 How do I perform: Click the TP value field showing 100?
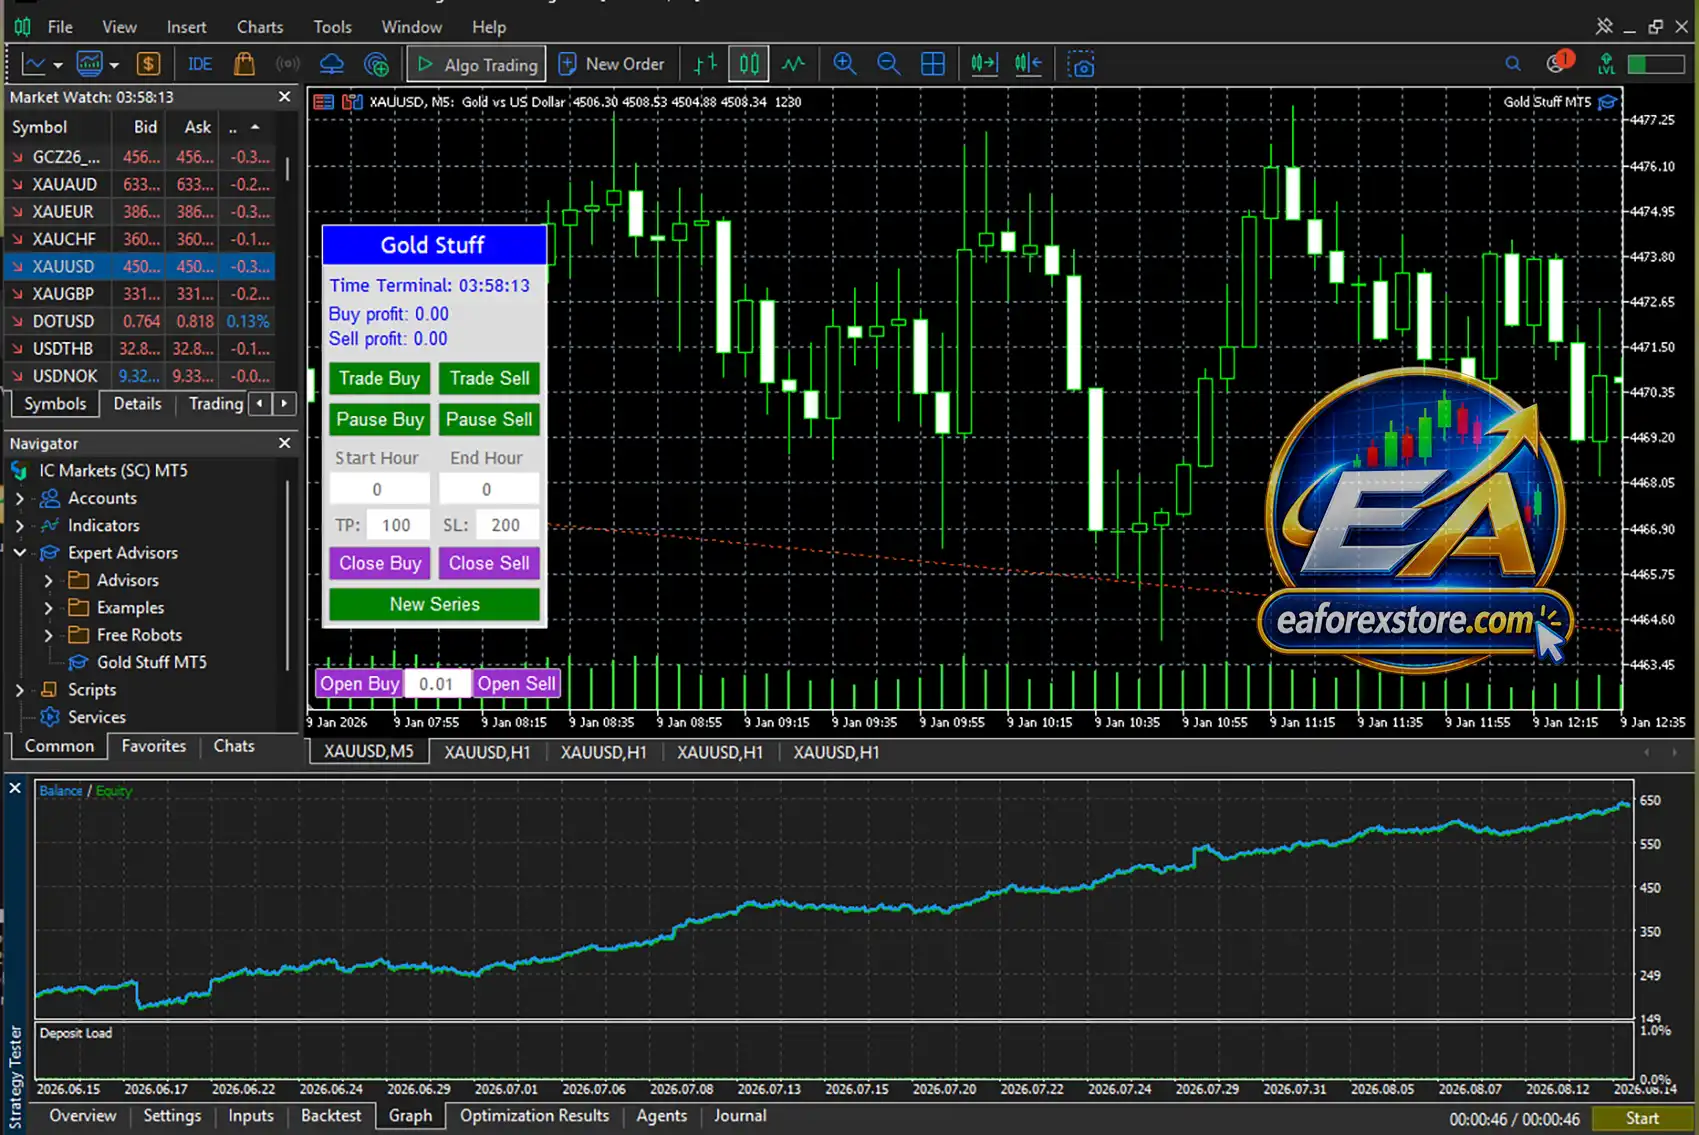[397, 525]
